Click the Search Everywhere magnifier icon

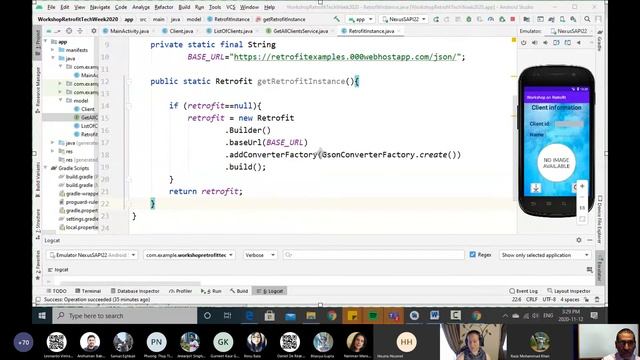pyautogui.click(x=587, y=19)
